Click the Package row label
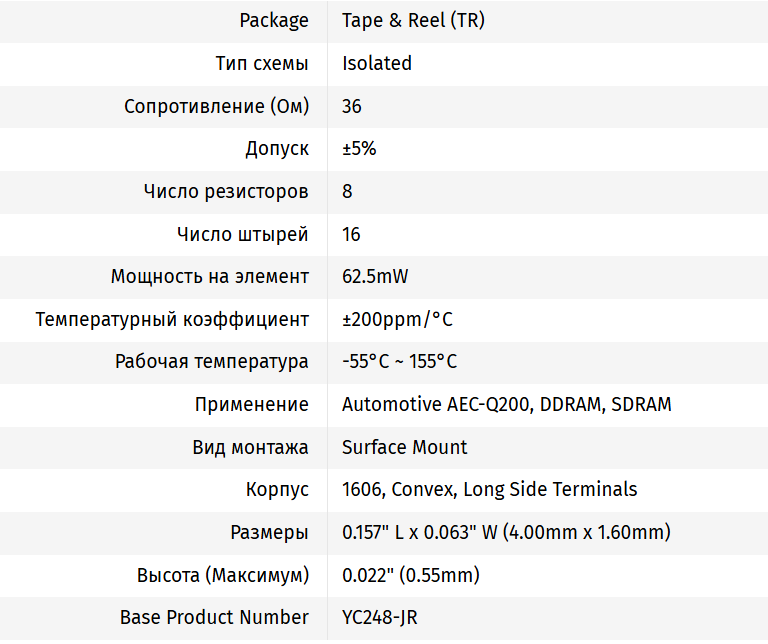 coord(274,20)
